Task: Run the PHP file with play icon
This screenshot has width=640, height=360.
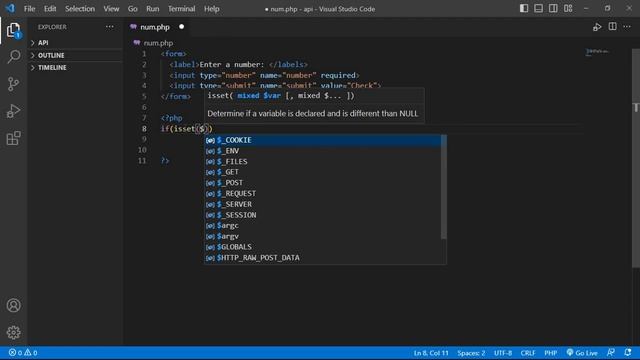Action: coord(597,27)
